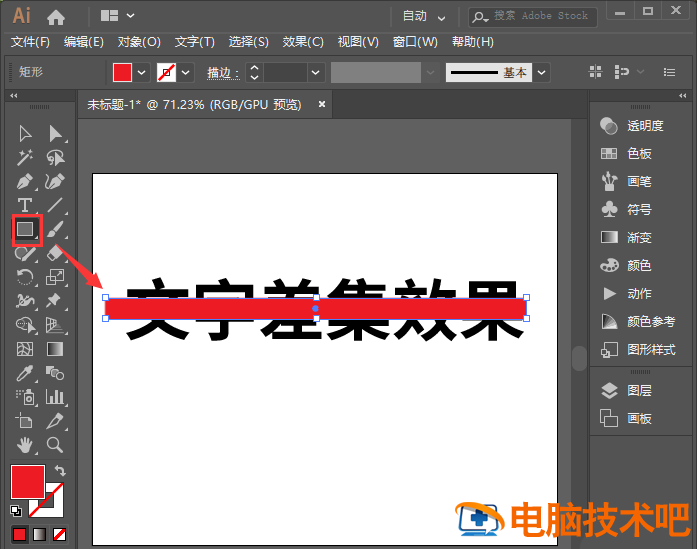Switch paint mode to Gradient
Image resolution: width=697 pixels, height=549 pixels.
point(39,534)
